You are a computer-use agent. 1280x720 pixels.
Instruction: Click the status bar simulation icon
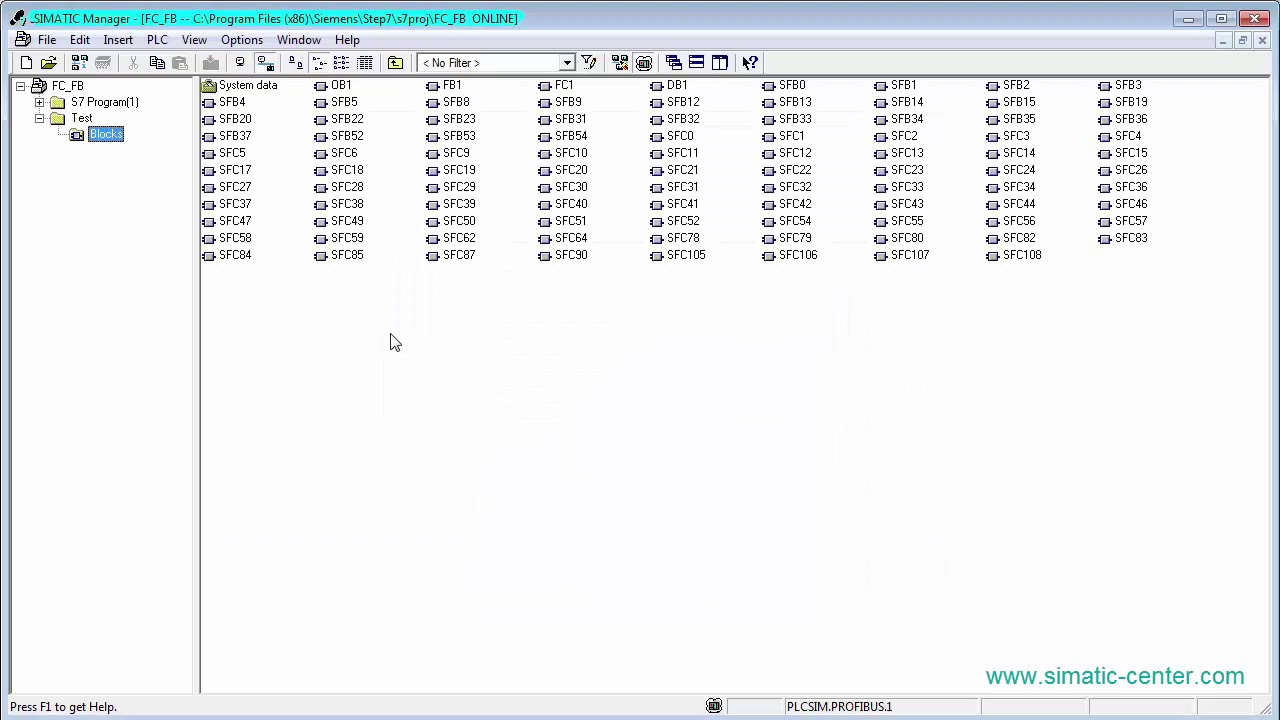point(714,707)
